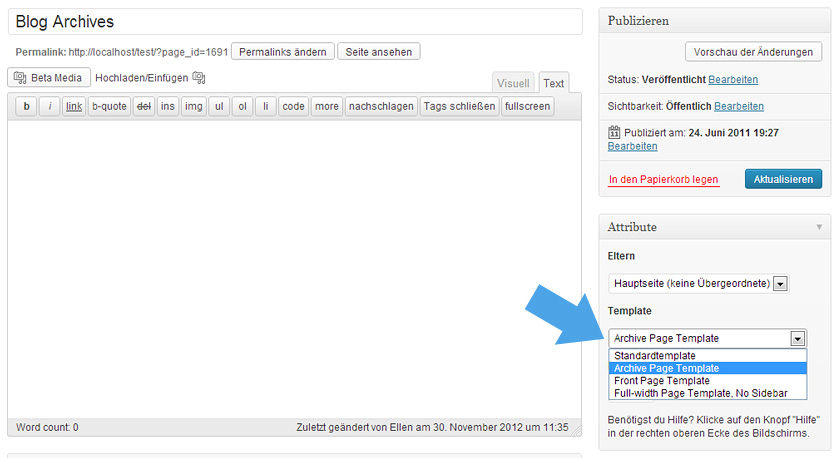This screenshot has width=840, height=458.
Task: Insert a hyperlink using the link button
Action: pos(74,106)
